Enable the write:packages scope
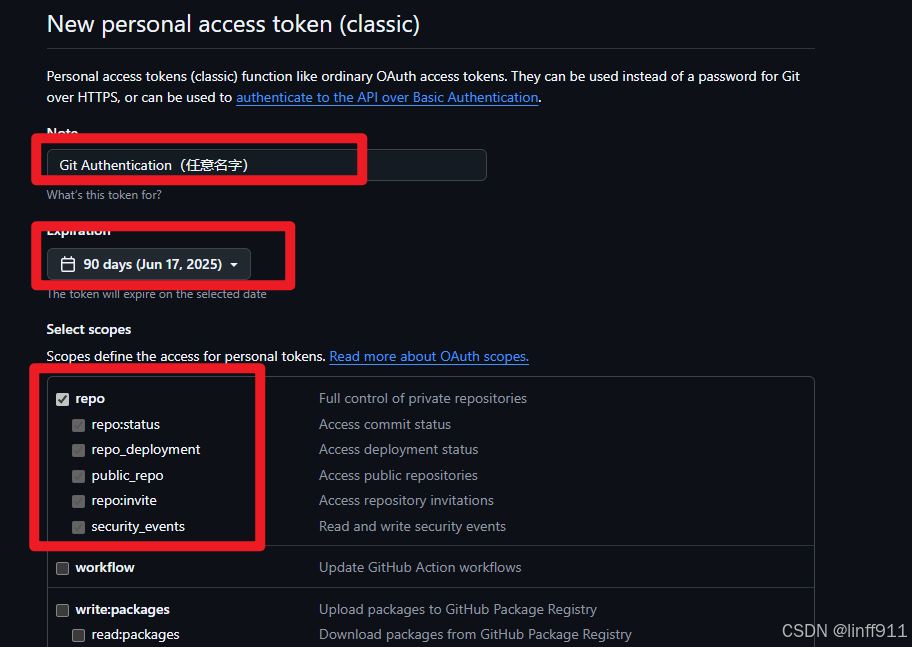Viewport: 912px width, 647px height. [63, 609]
